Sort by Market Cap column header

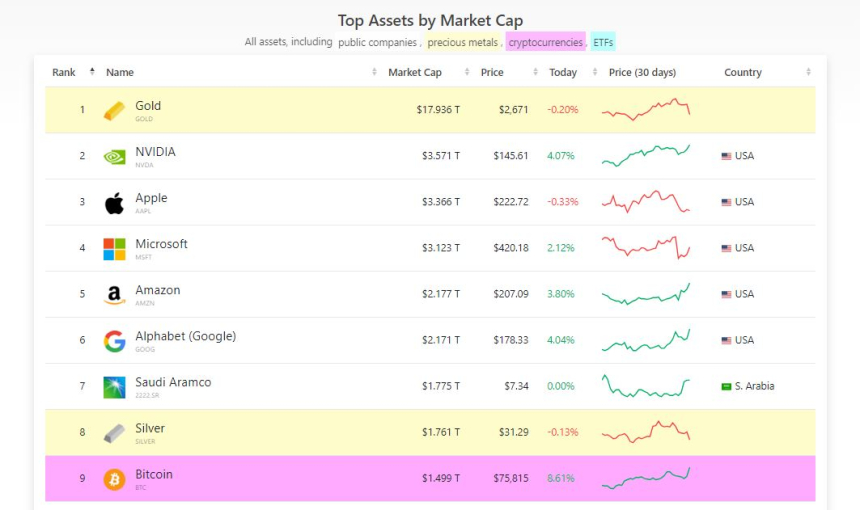[414, 72]
